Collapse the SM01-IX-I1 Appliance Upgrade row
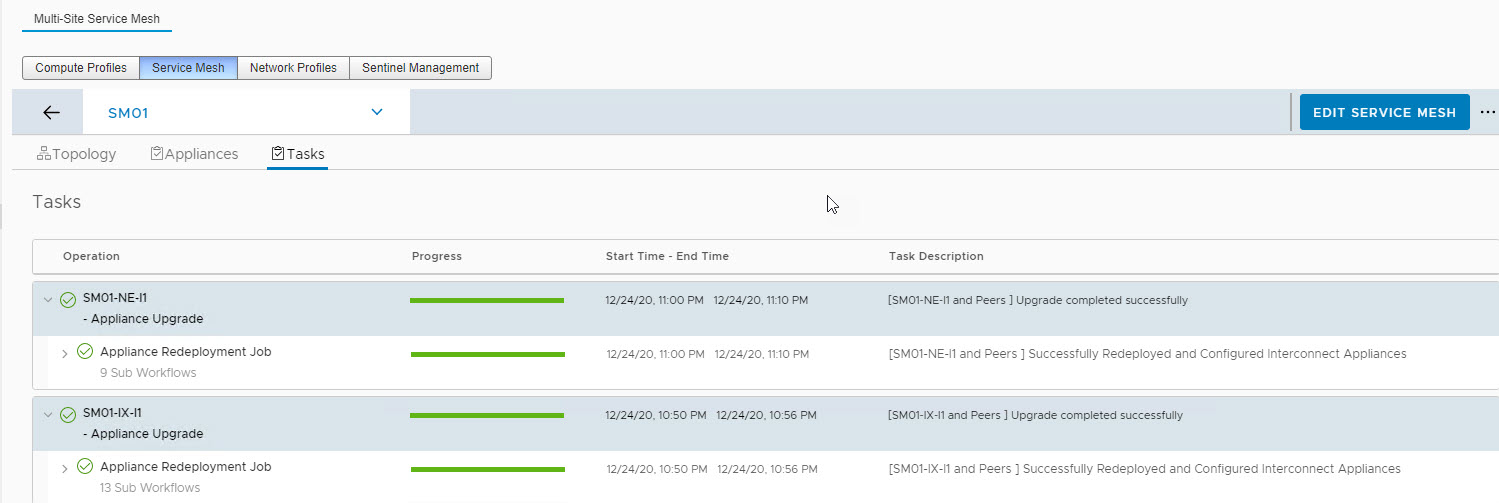The image size is (1499, 503). click(47, 414)
